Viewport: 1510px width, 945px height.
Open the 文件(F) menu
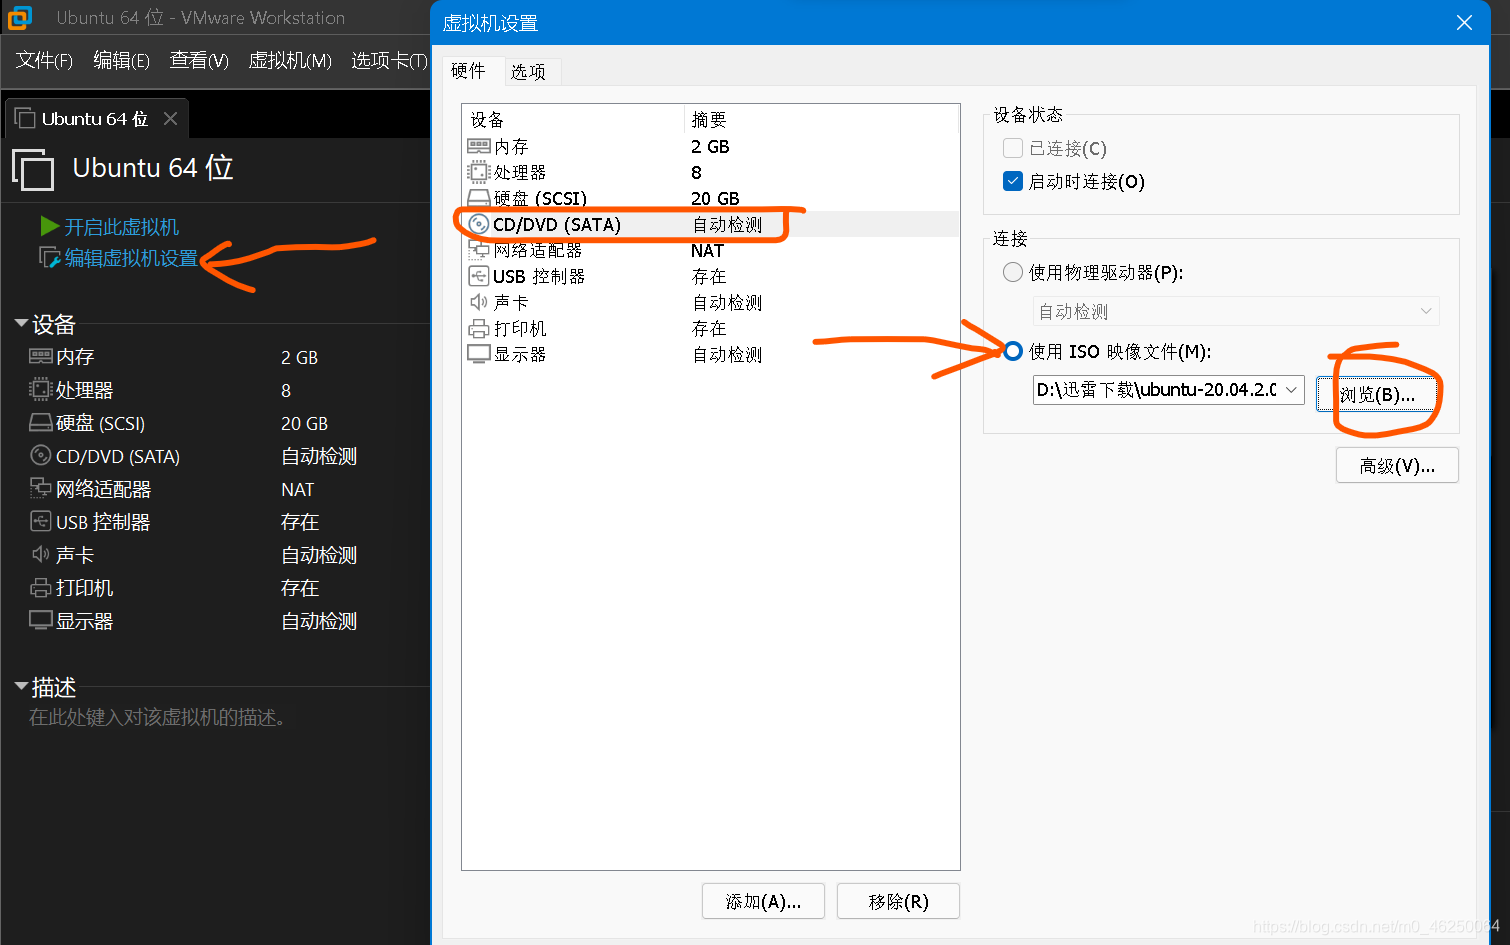coord(44,60)
